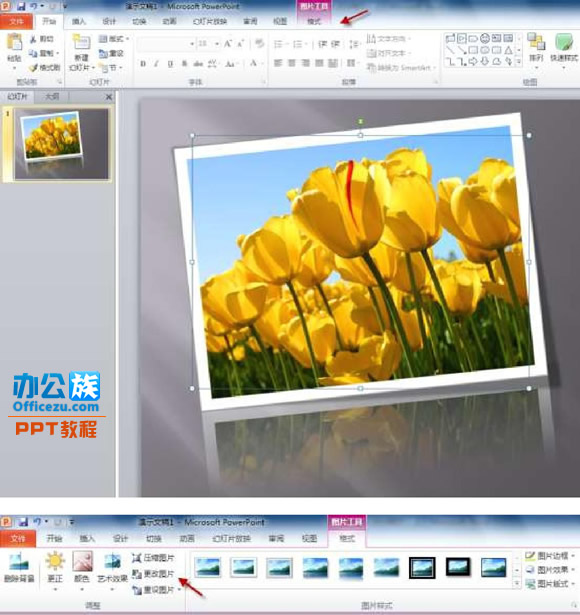
Task: Click Increase Font Size icon
Action: pos(228,44)
